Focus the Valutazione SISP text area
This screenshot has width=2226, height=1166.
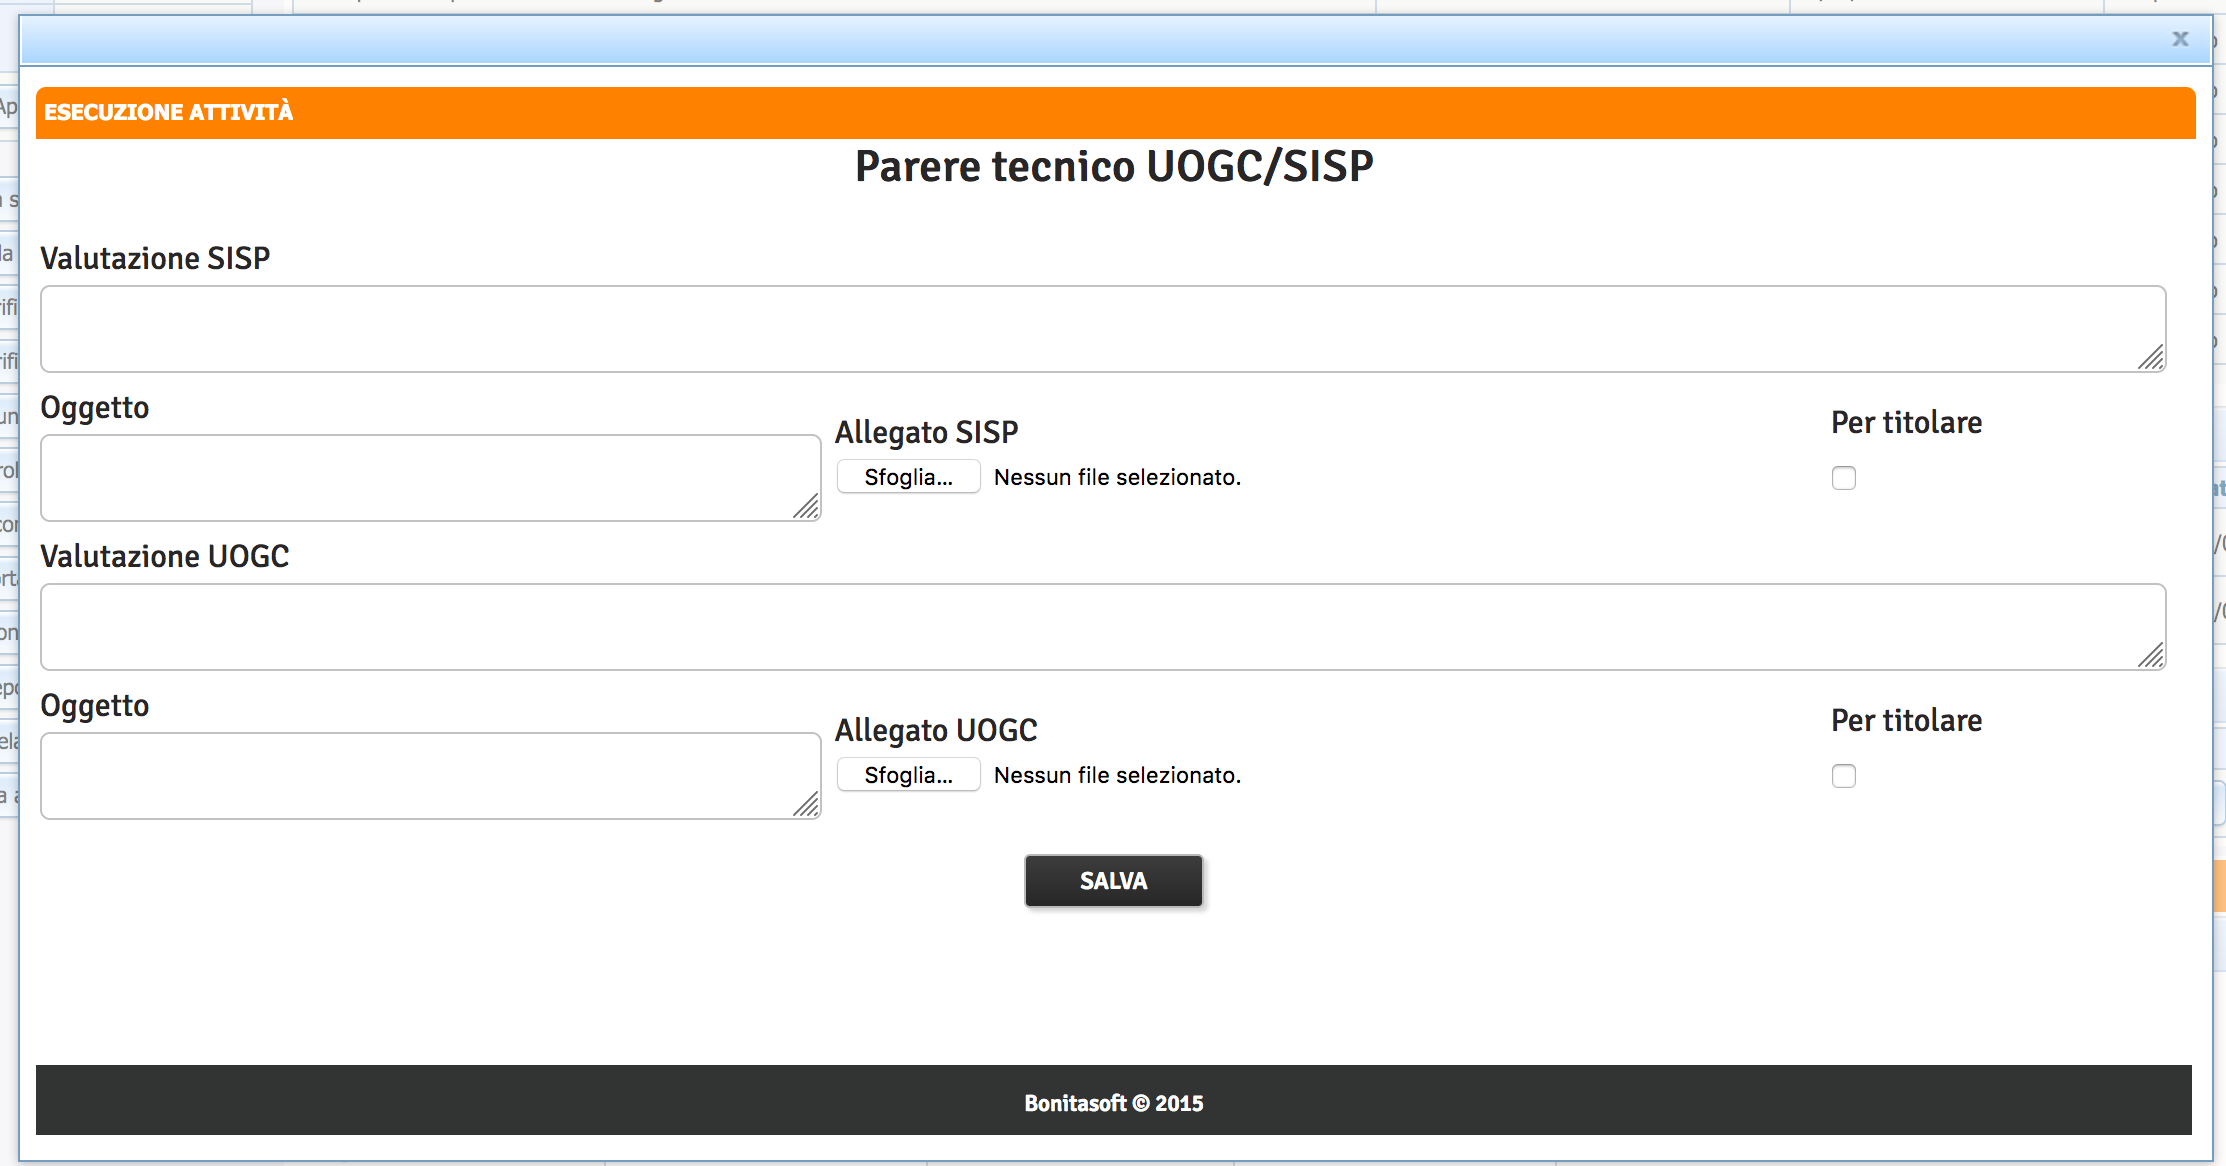(1103, 329)
